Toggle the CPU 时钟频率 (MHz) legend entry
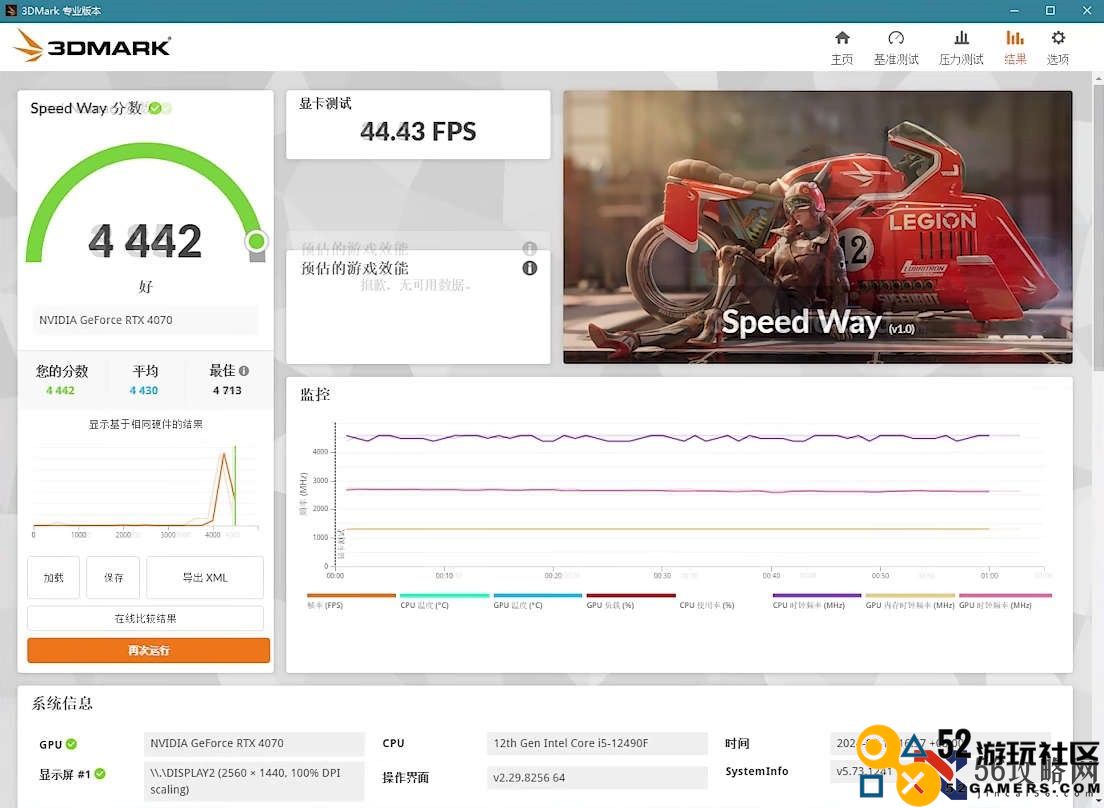Screen dimensions: 1104x808 (x=816, y=600)
